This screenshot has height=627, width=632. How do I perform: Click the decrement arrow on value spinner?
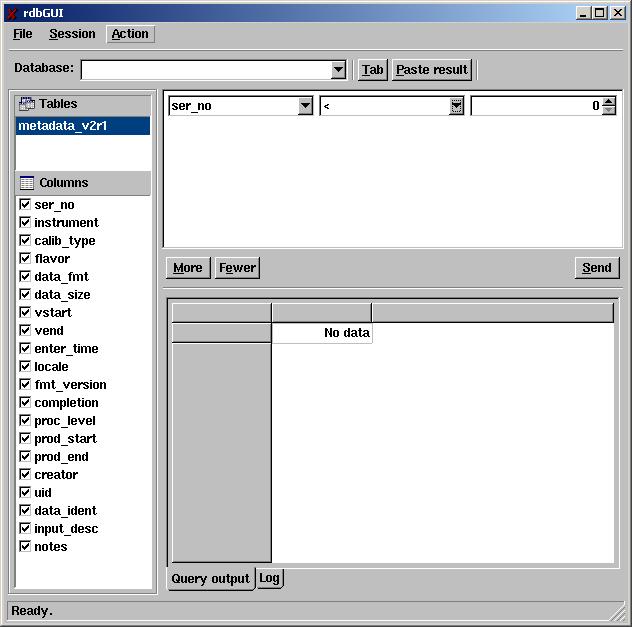609,110
